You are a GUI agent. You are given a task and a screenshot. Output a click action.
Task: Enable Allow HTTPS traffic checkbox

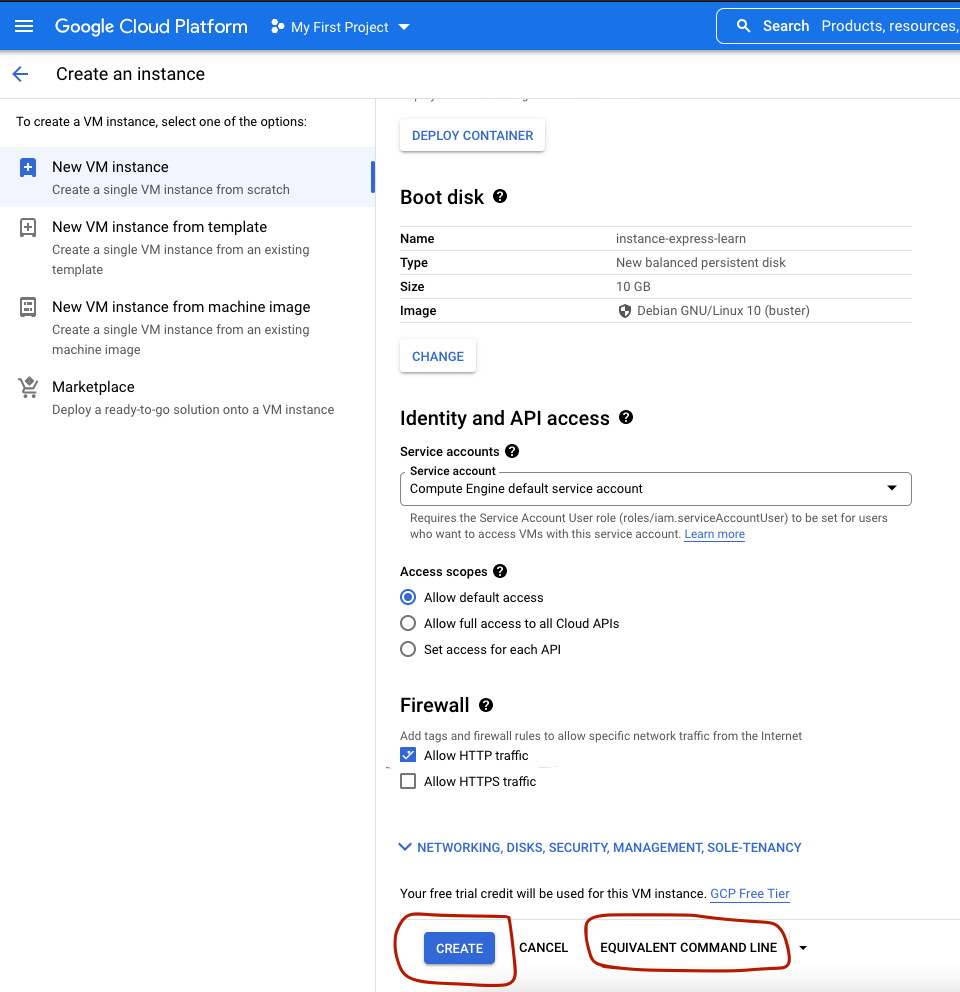coord(408,781)
